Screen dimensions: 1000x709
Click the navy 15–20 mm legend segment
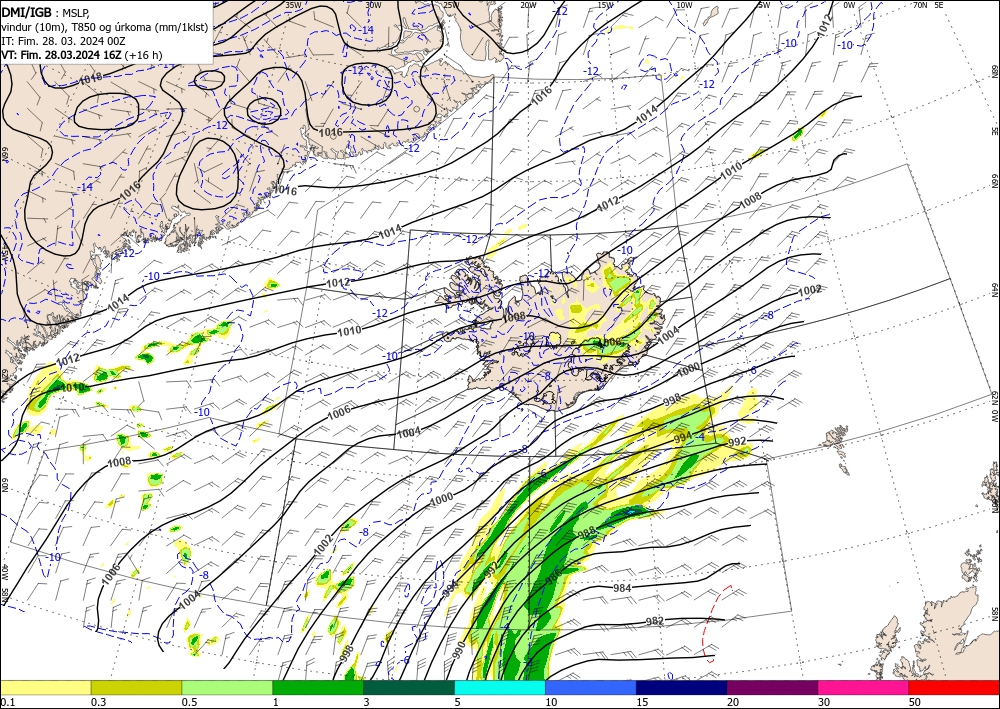click(x=682, y=687)
